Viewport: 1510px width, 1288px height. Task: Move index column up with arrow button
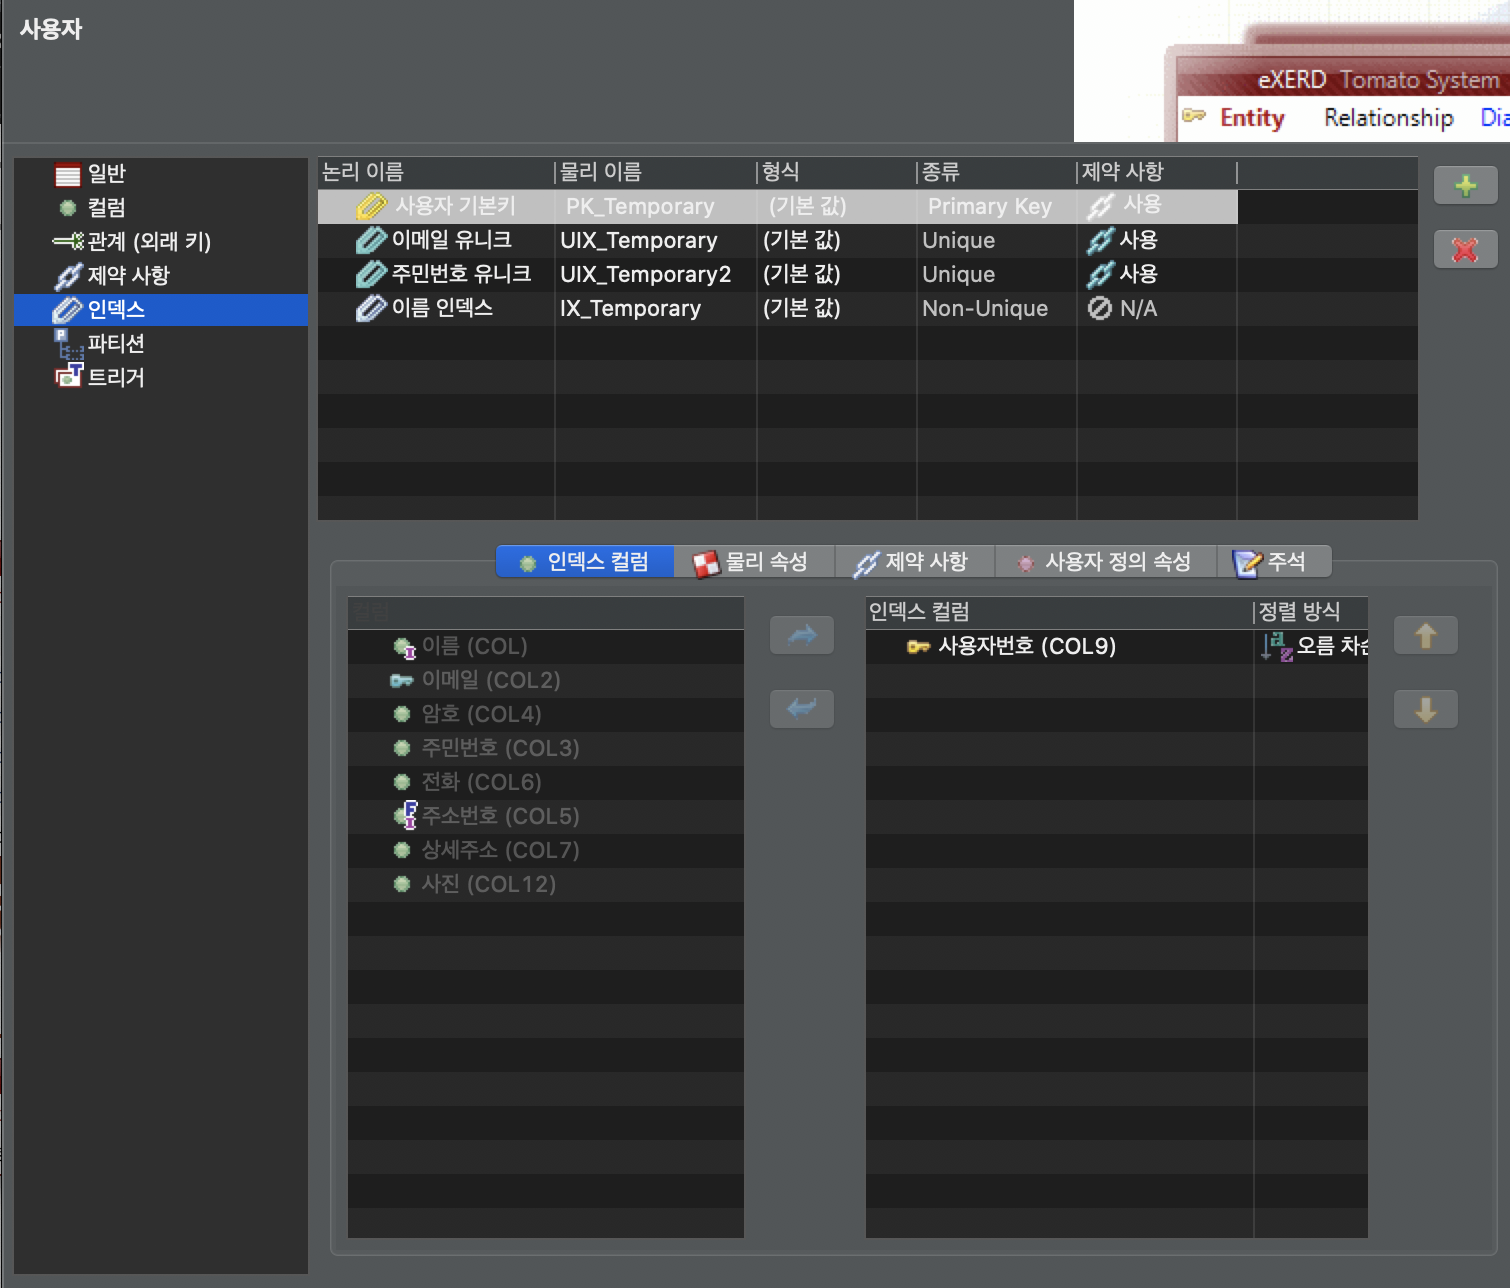coord(1425,635)
